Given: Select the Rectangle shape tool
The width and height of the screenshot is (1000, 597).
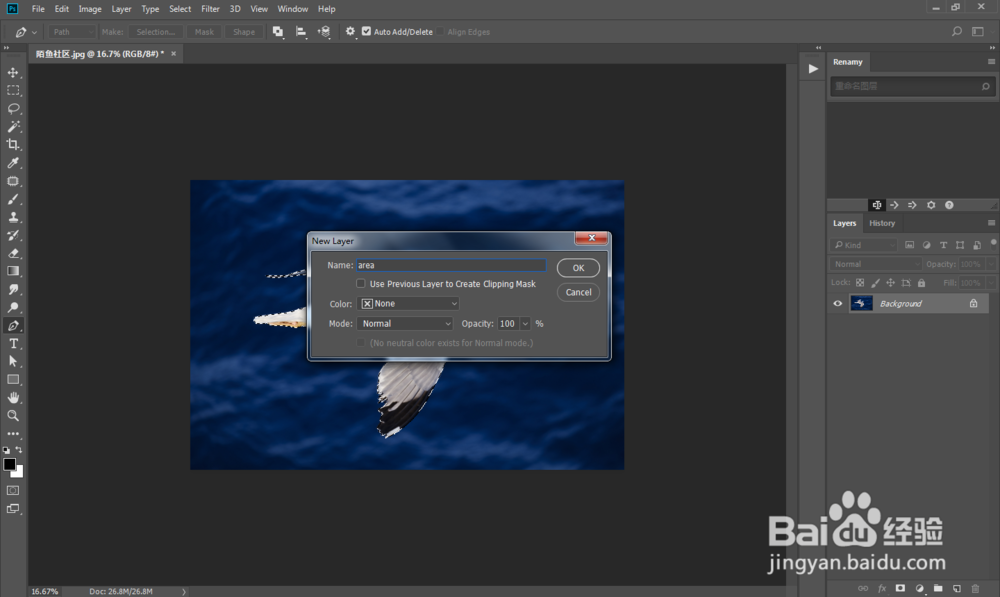Looking at the screenshot, I should [13, 380].
